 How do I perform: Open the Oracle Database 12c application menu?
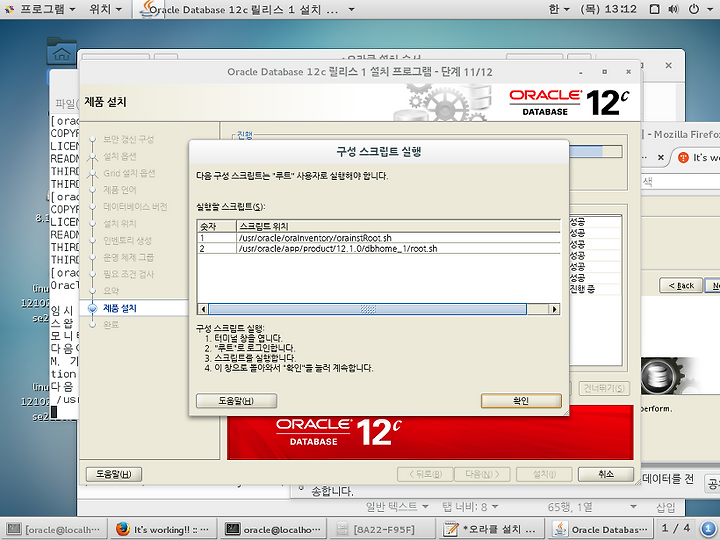(x=247, y=9)
